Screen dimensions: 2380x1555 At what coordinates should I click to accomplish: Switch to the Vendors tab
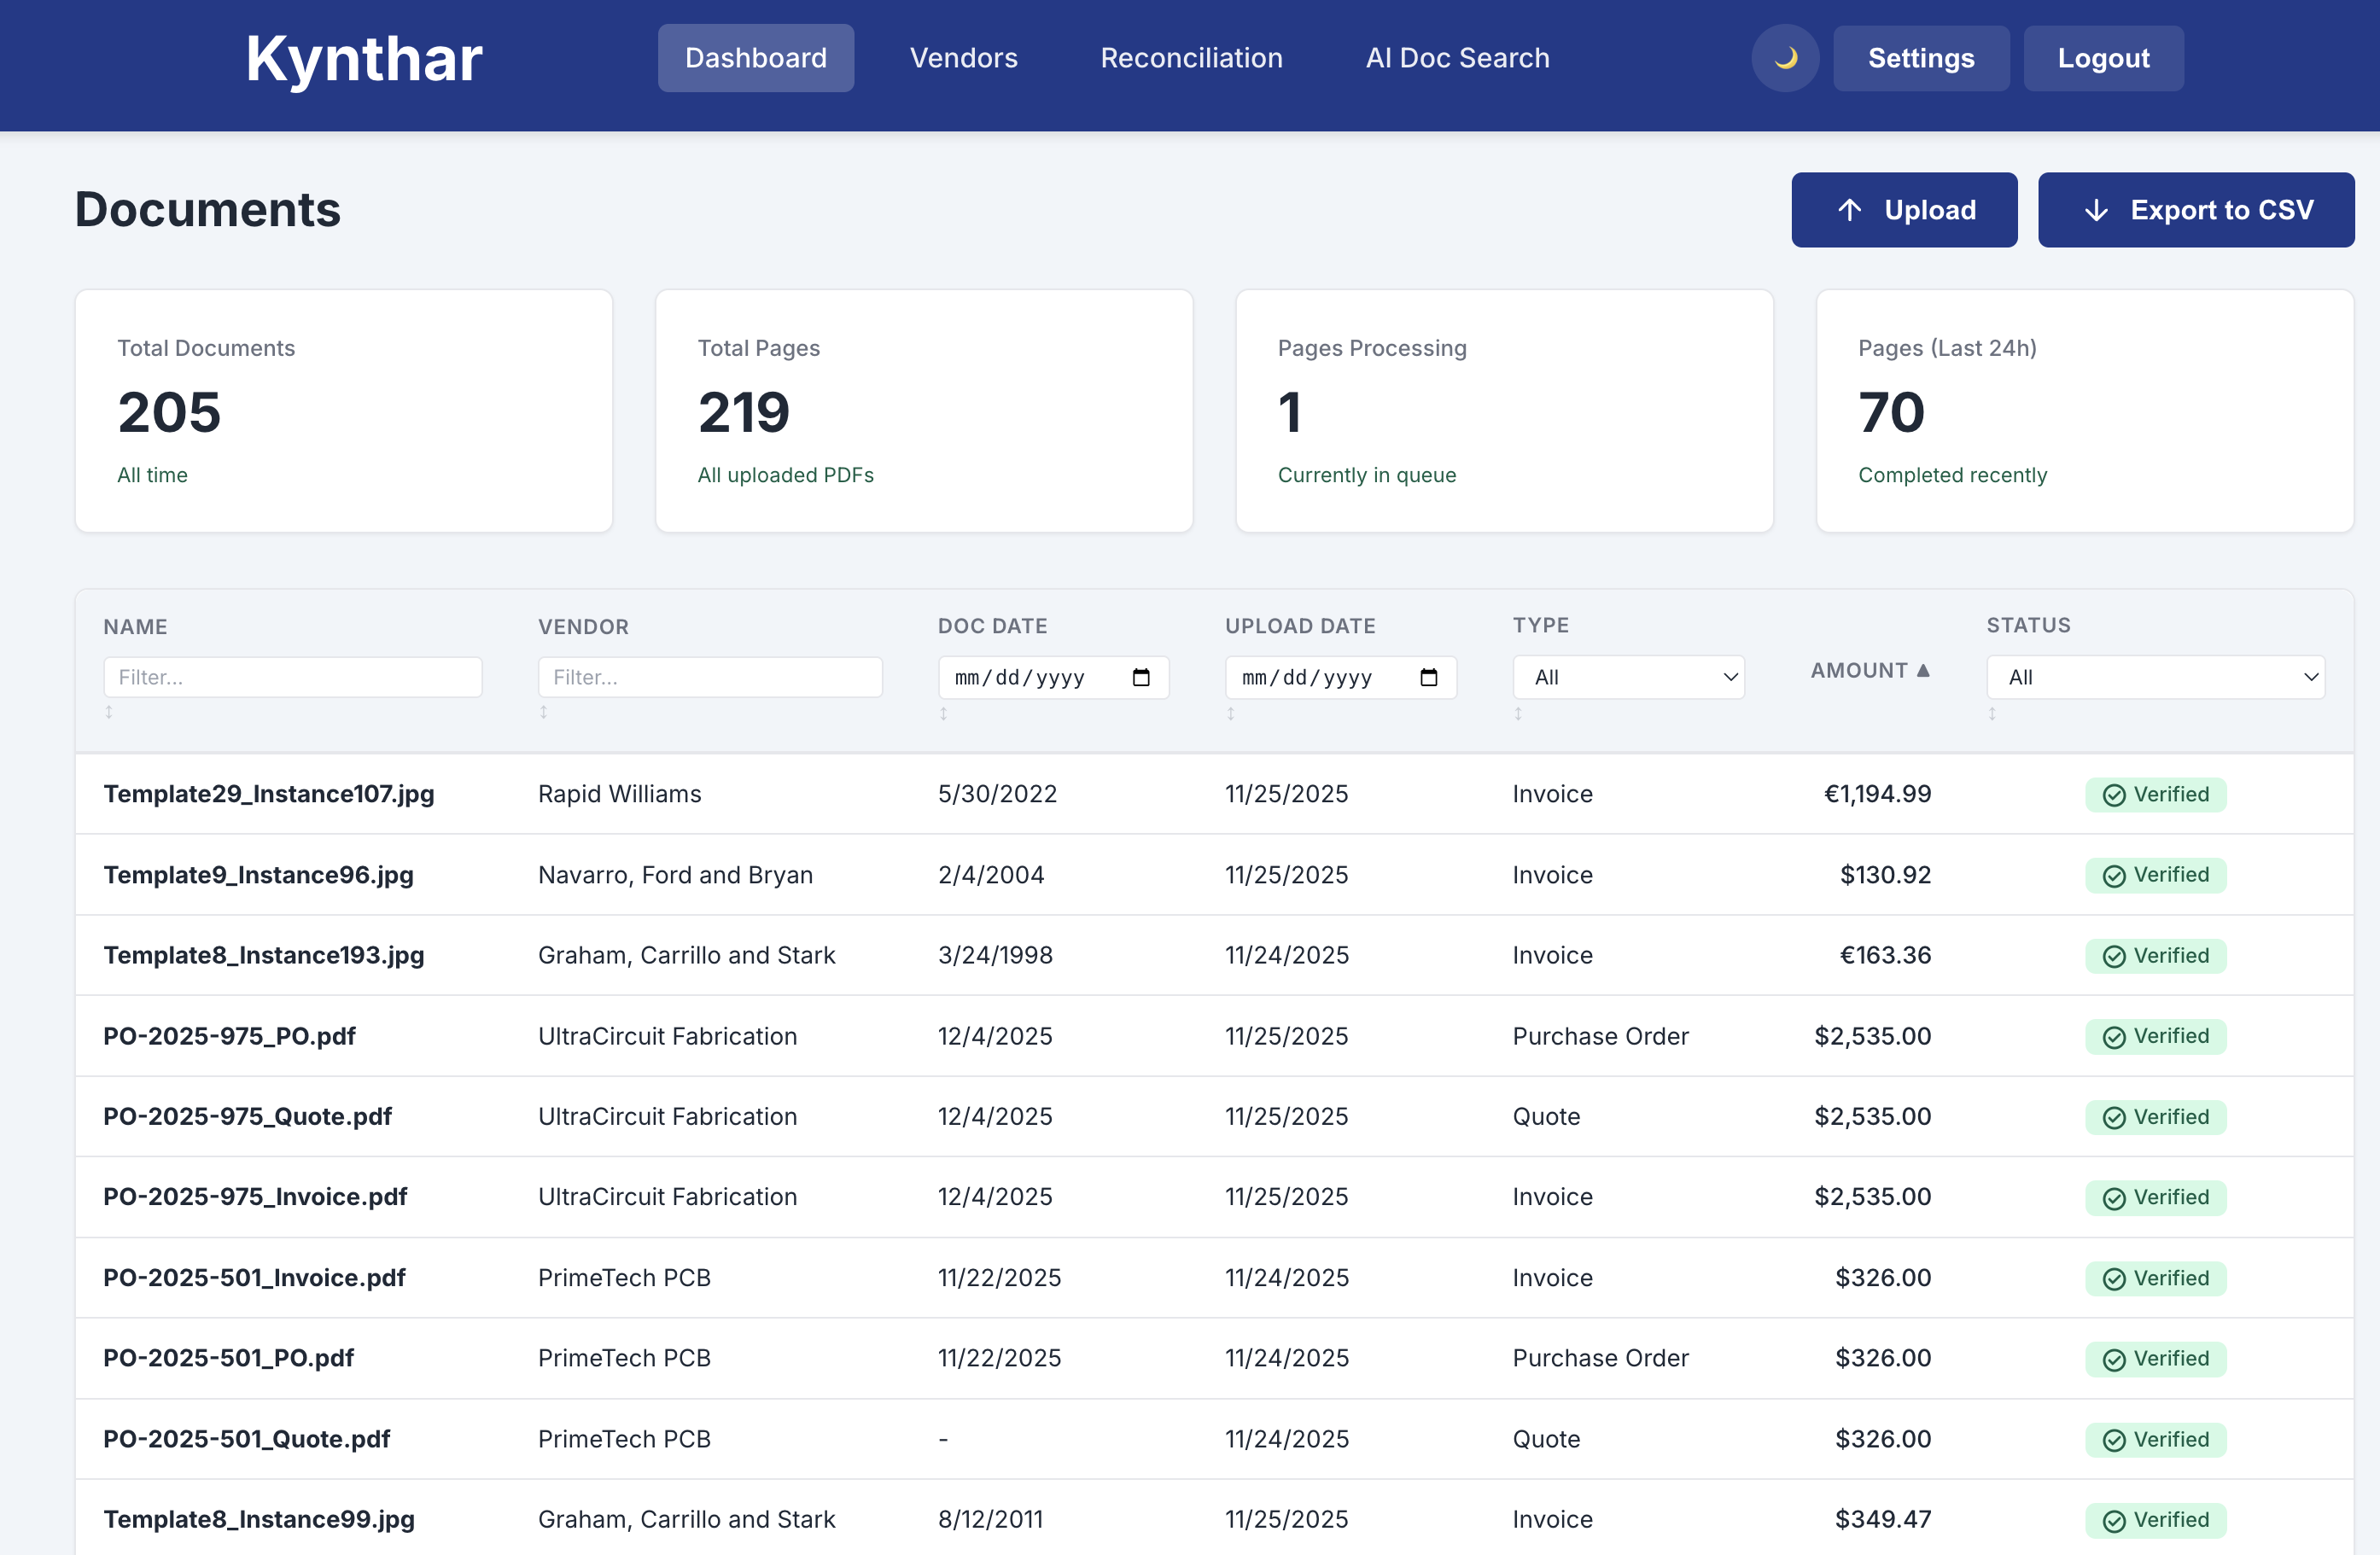[963, 58]
